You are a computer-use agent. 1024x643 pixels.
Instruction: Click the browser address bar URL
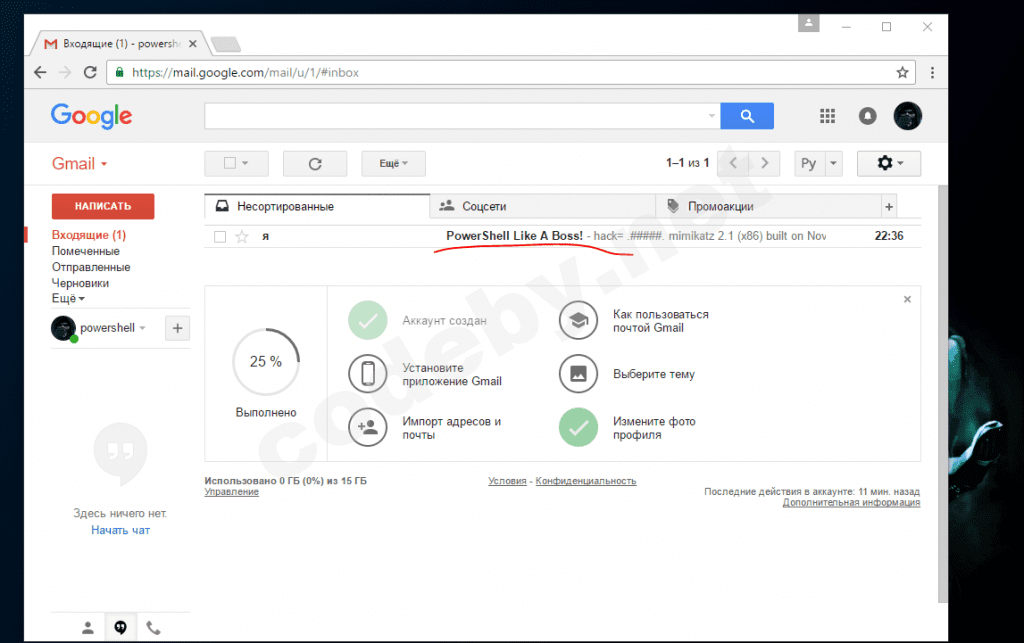pyautogui.click(x=246, y=72)
